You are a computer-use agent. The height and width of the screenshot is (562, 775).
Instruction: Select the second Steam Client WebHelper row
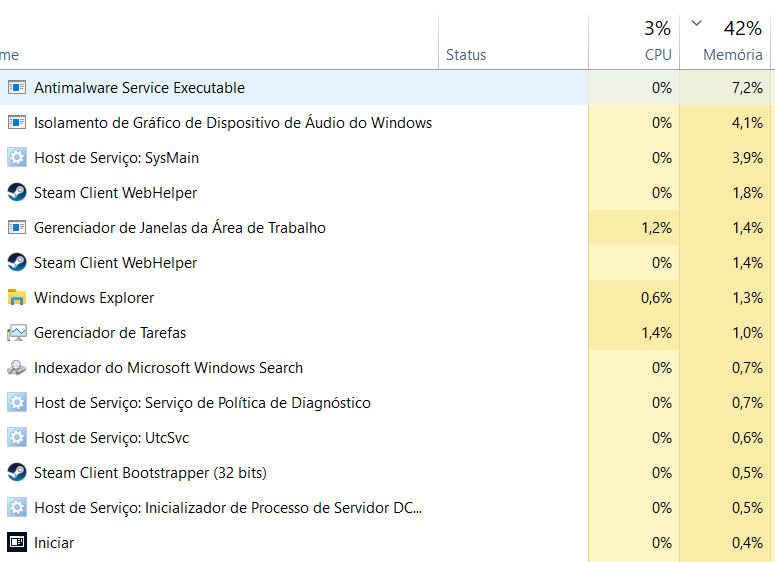(386, 262)
